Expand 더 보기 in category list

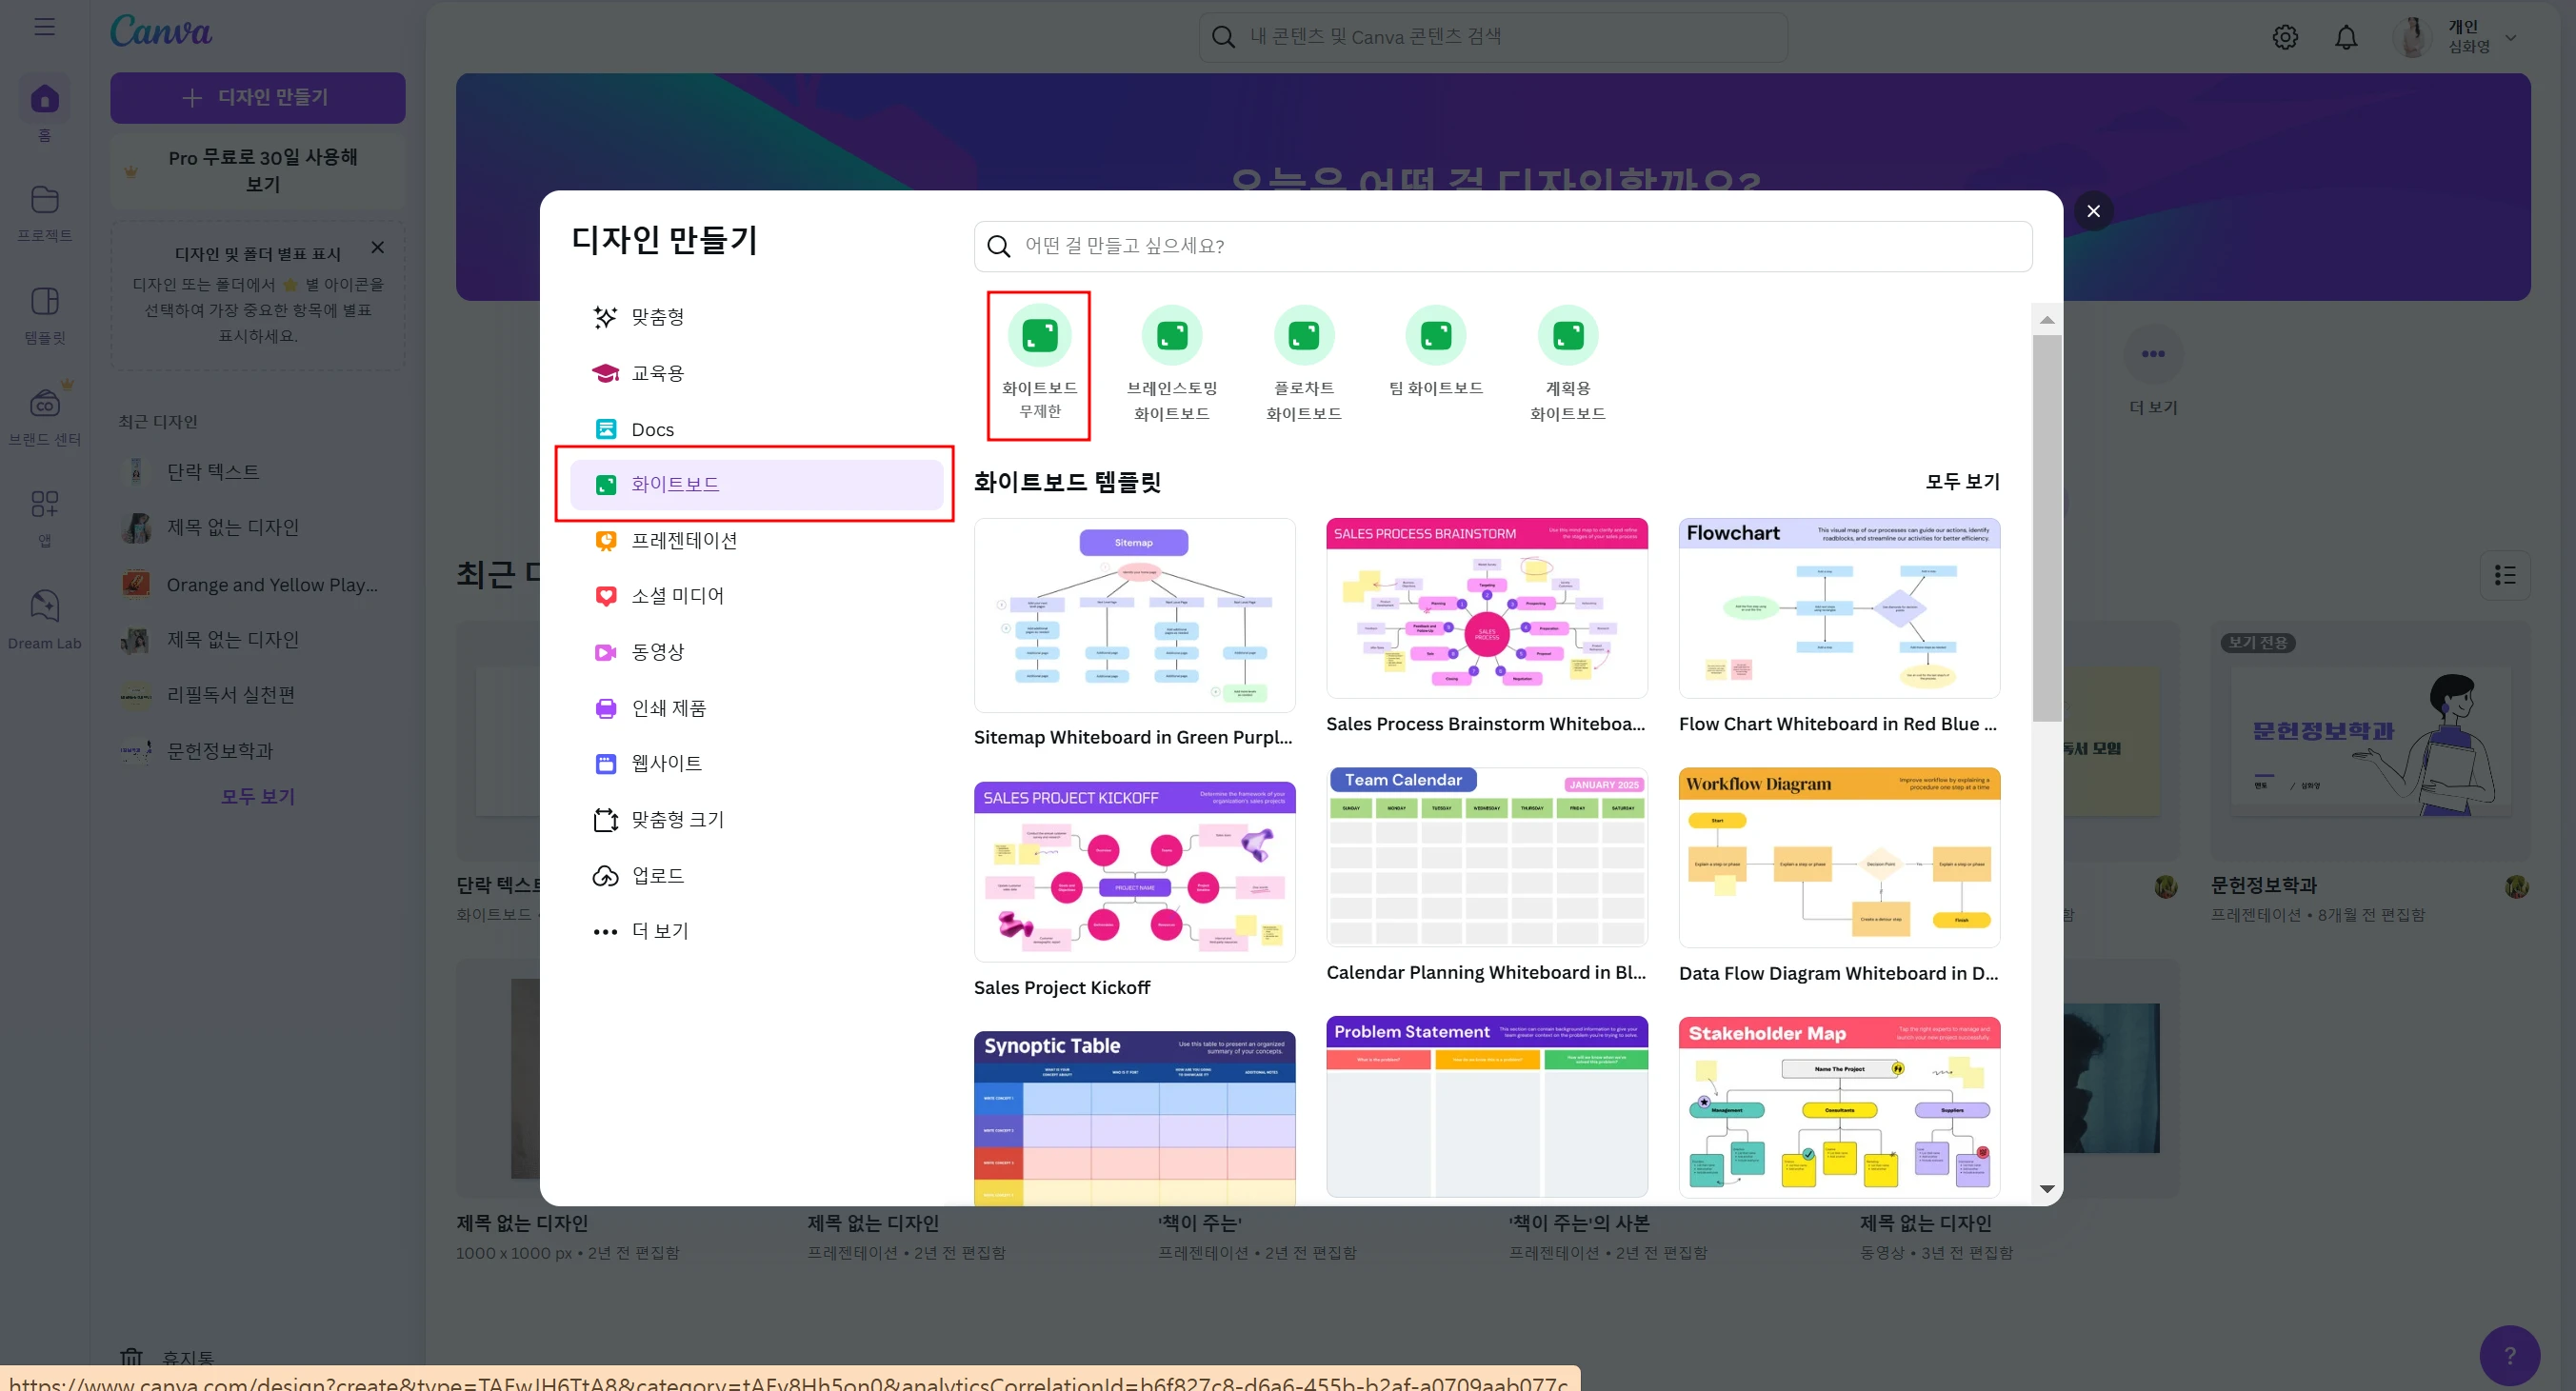pos(756,931)
